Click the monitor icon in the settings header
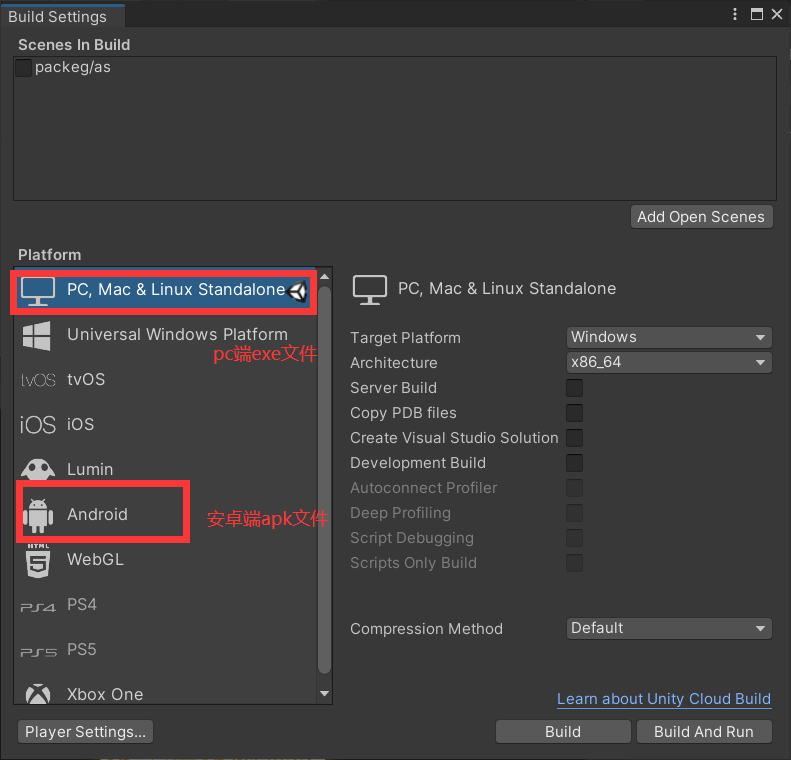 tap(370, 290)
